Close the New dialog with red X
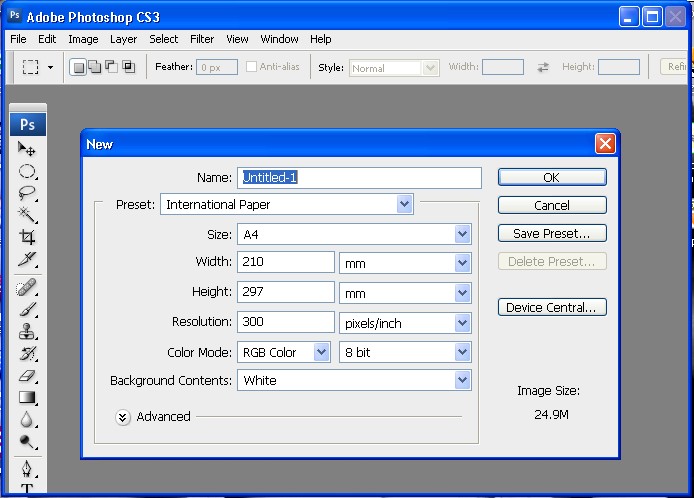This screenshot has height=498, width=694. (x=605, y=143)
